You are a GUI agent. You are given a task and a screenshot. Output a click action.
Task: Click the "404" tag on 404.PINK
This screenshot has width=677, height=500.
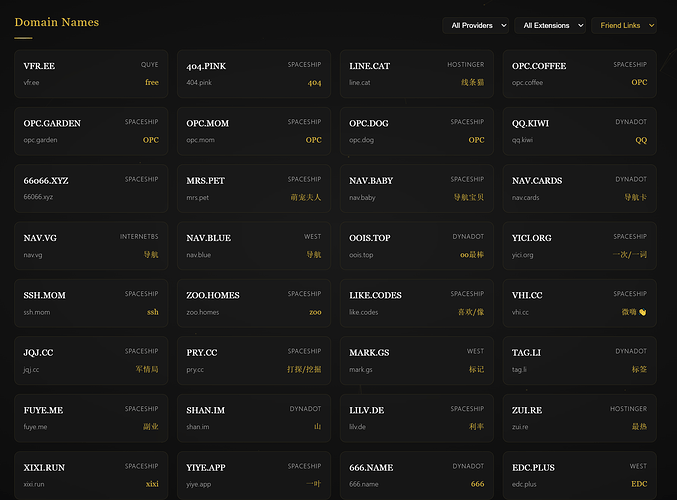[x=314, y=82]
